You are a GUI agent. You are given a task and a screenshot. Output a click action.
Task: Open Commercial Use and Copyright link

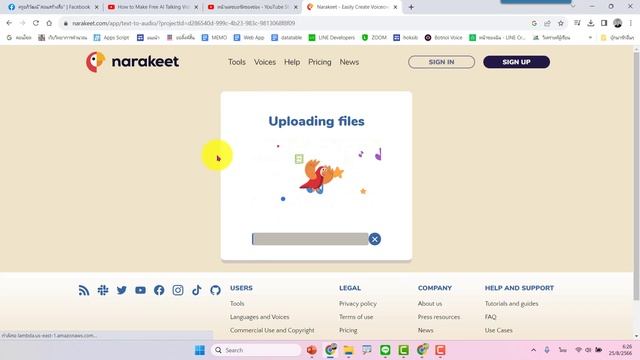(272, 330)
